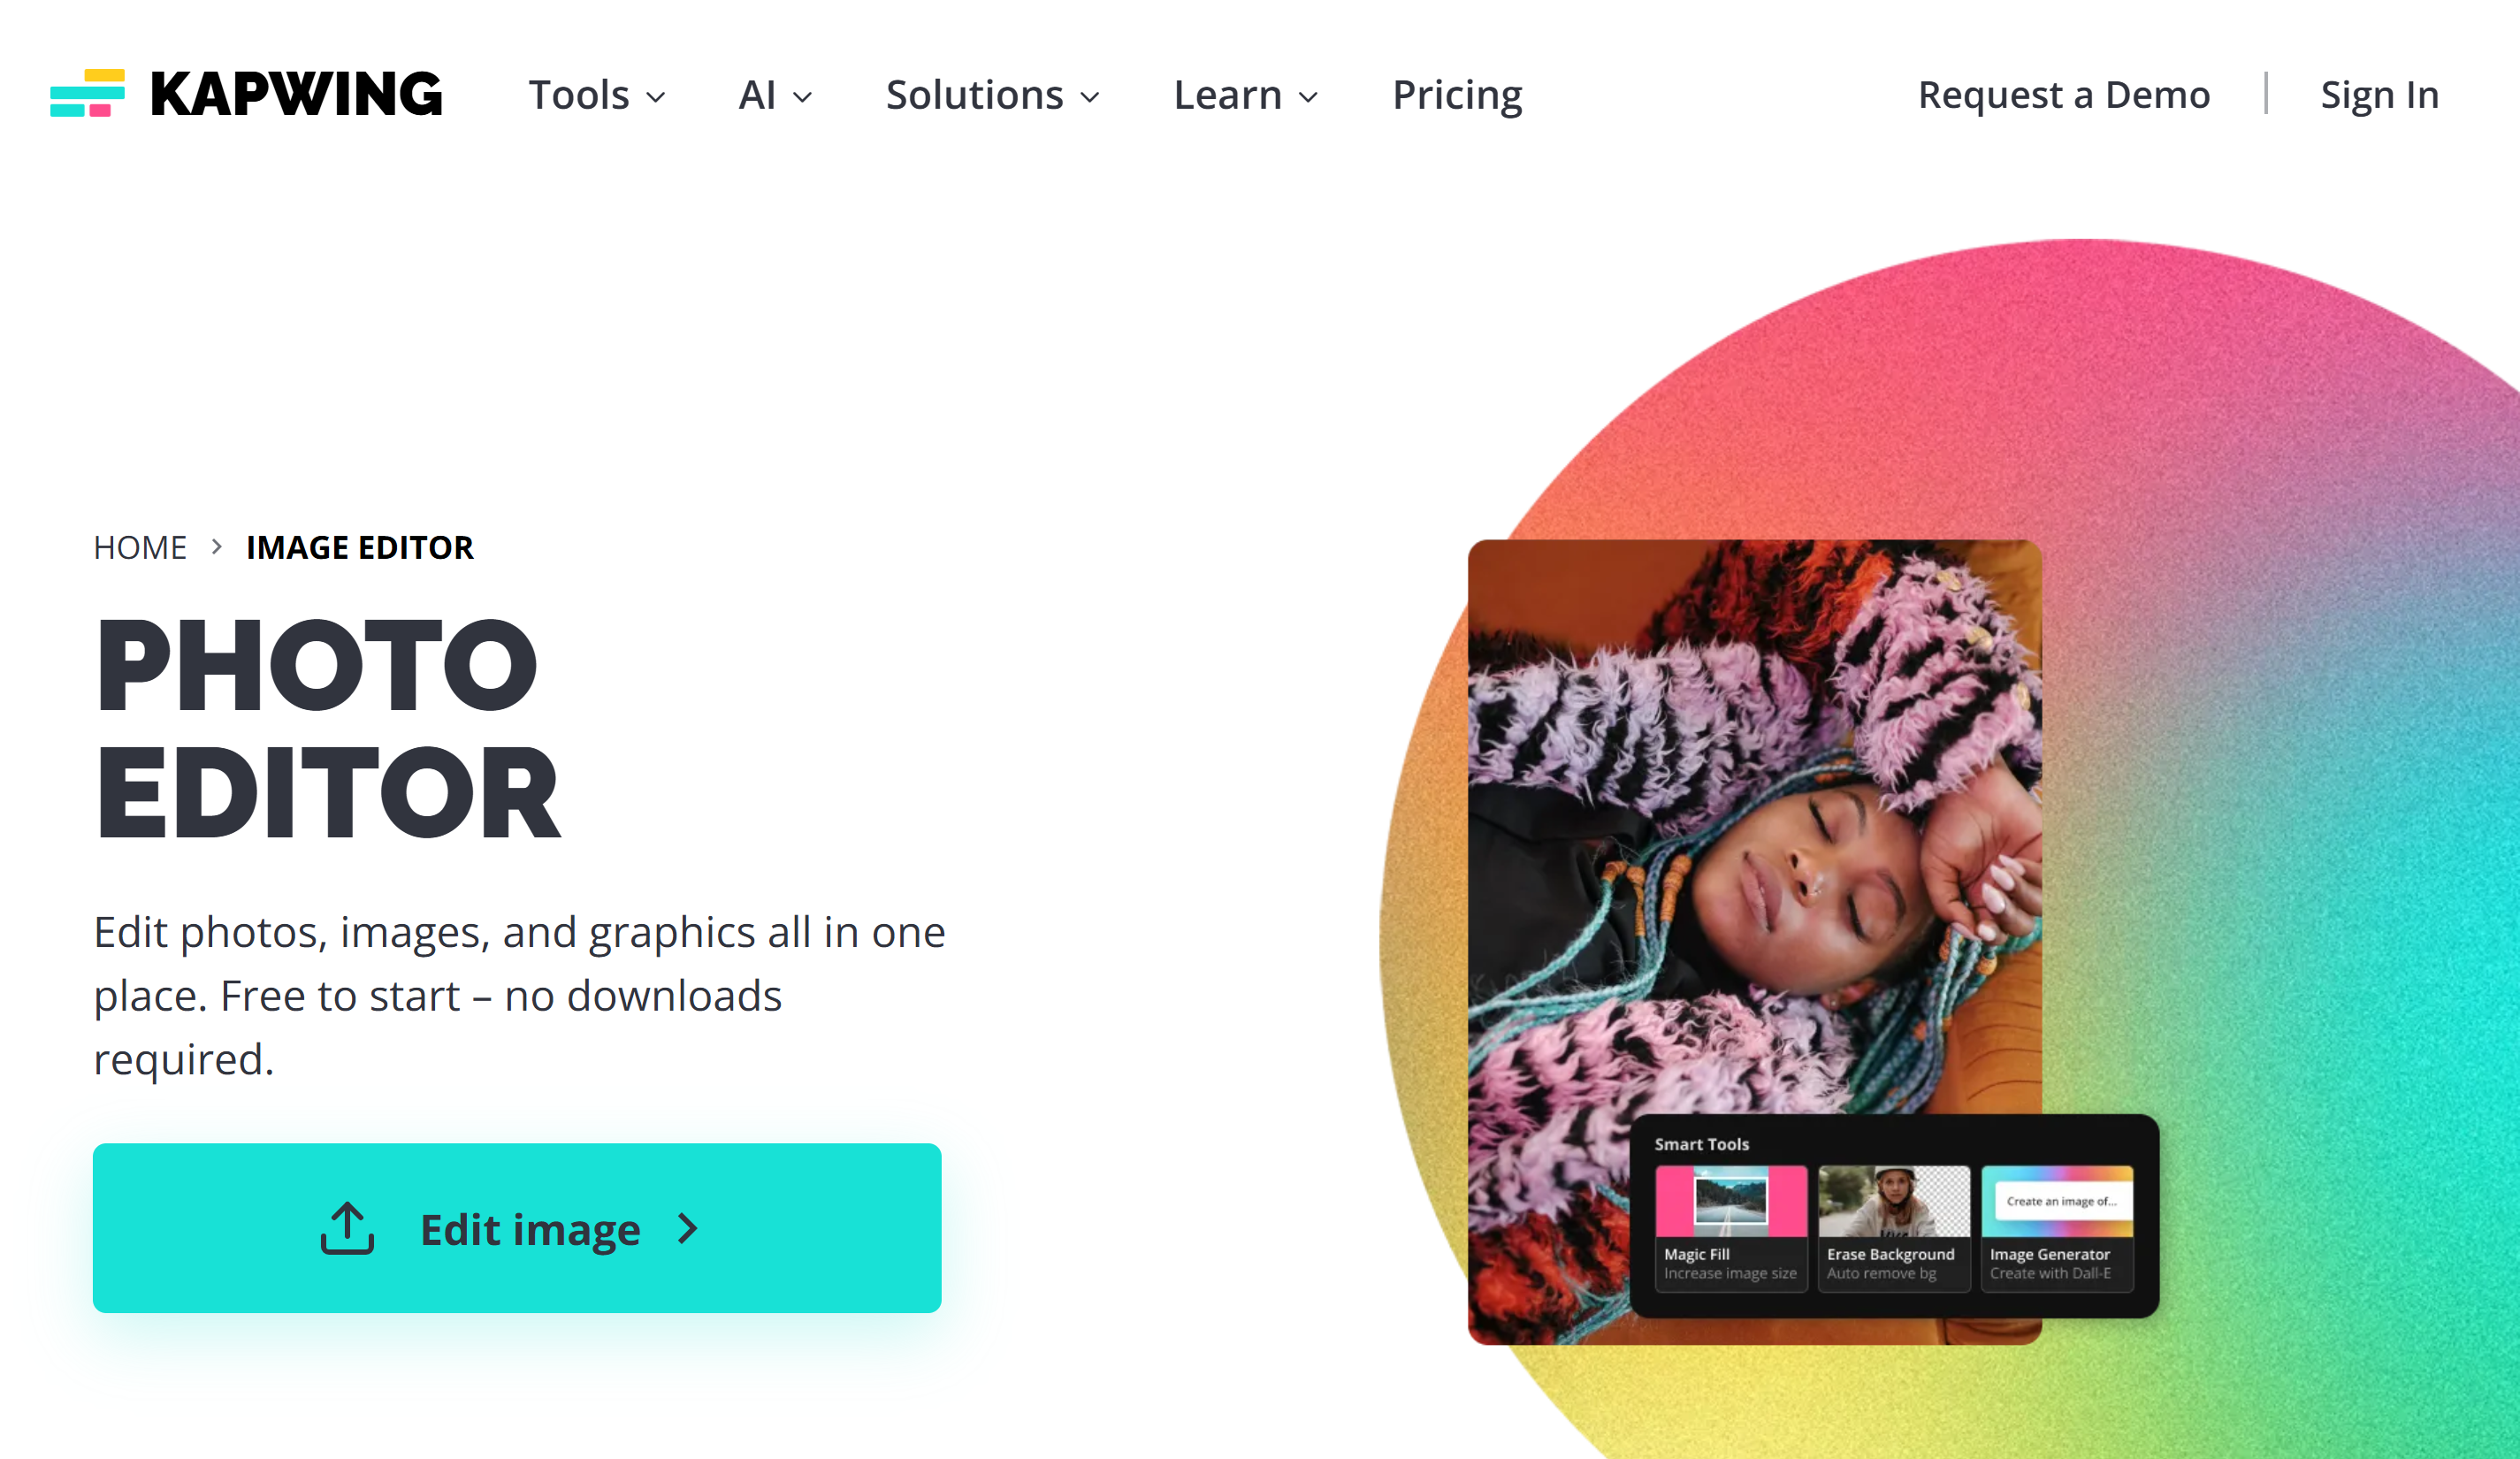Click the hero photo of the sleeping woman

(x=1754, y=830)
